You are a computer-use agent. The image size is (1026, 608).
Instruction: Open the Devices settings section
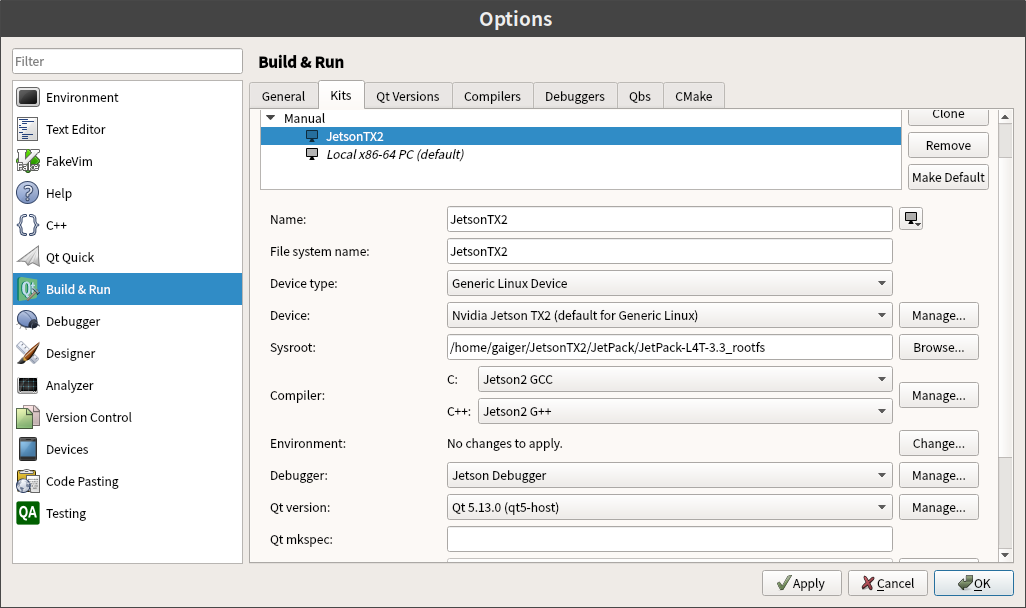[x=65, y=449]
